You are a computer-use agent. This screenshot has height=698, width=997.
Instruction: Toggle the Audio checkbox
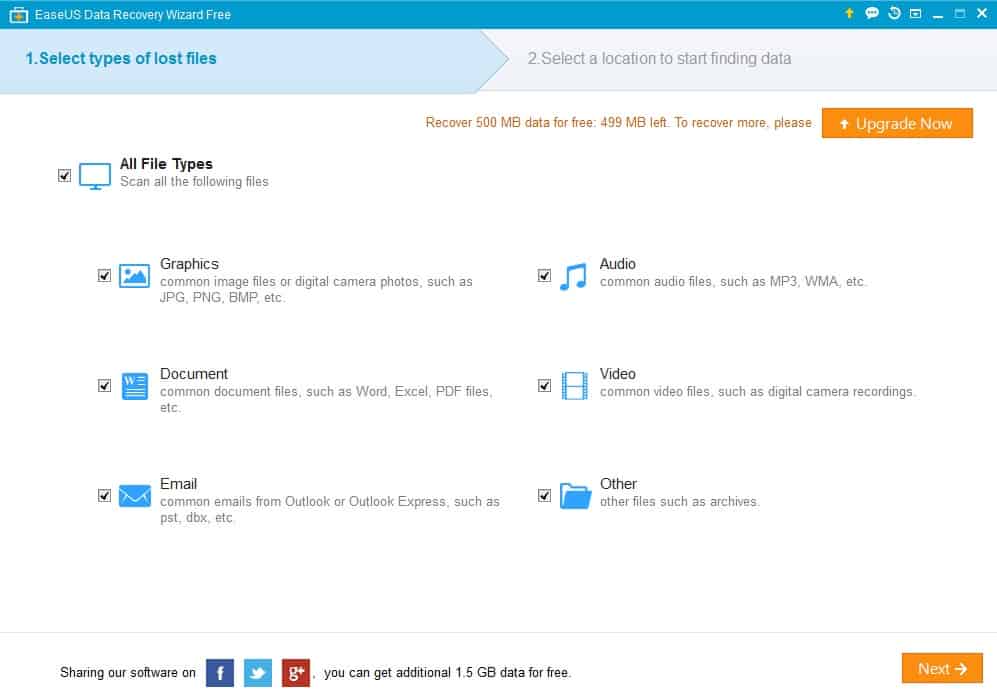click(544, 275)
